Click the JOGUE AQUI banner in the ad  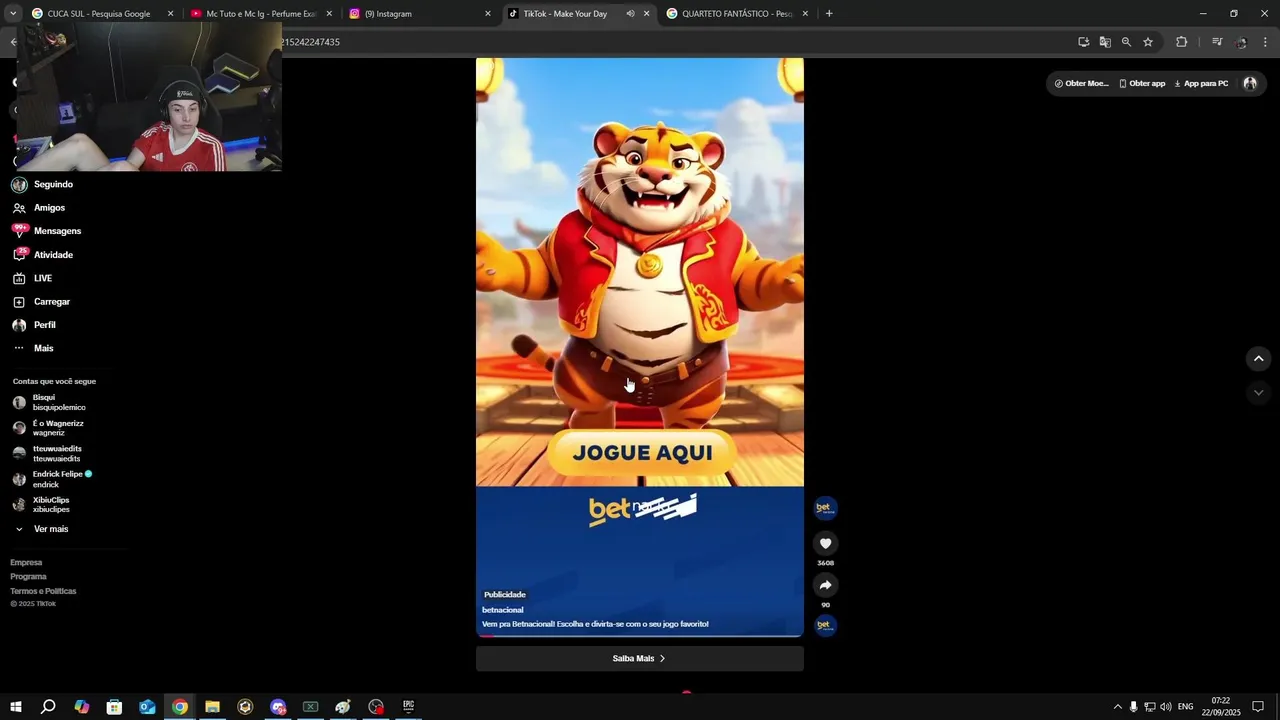coord(642,453)
